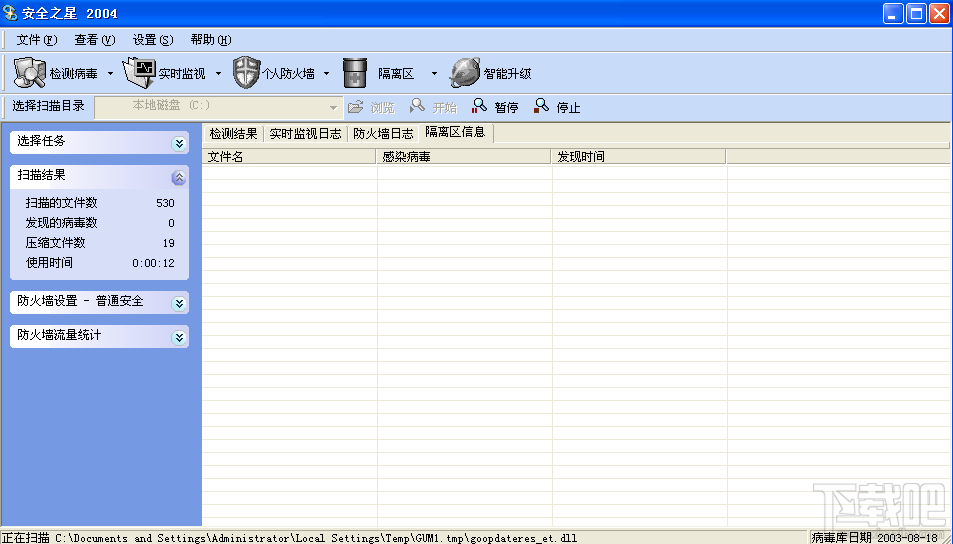This screenshot has width=953, height=544.
Task: Open the 本地磁盘 (C:) scan directory combo box
Action: [219, 106]
